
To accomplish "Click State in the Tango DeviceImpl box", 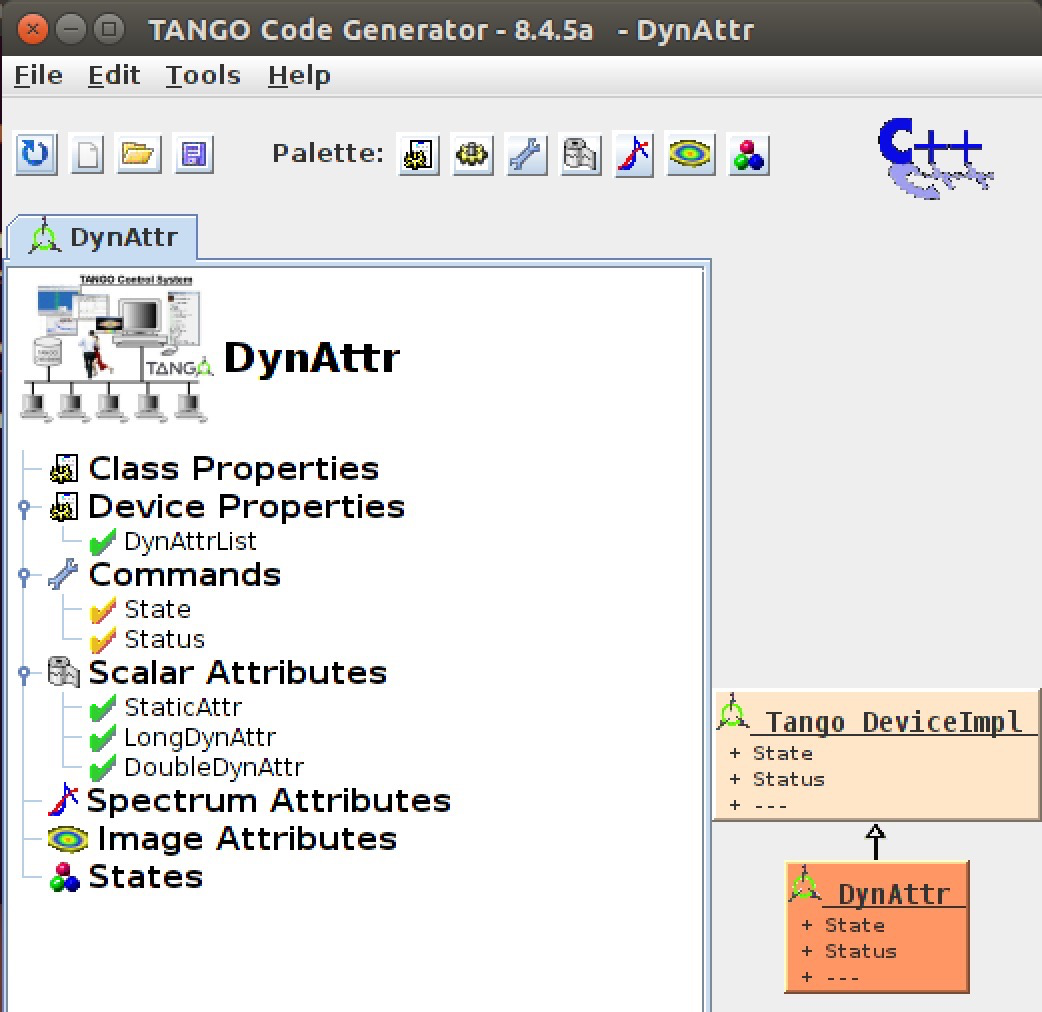I will click(783, 754).
